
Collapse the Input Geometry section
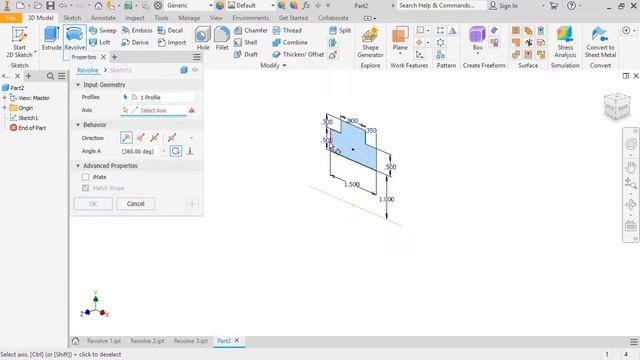pos(78,84)
